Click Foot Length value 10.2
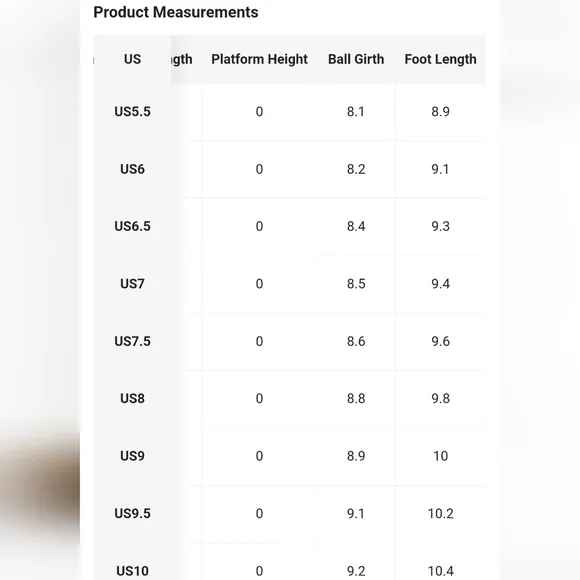Screen dimensions: 580x580 point(440,513)
